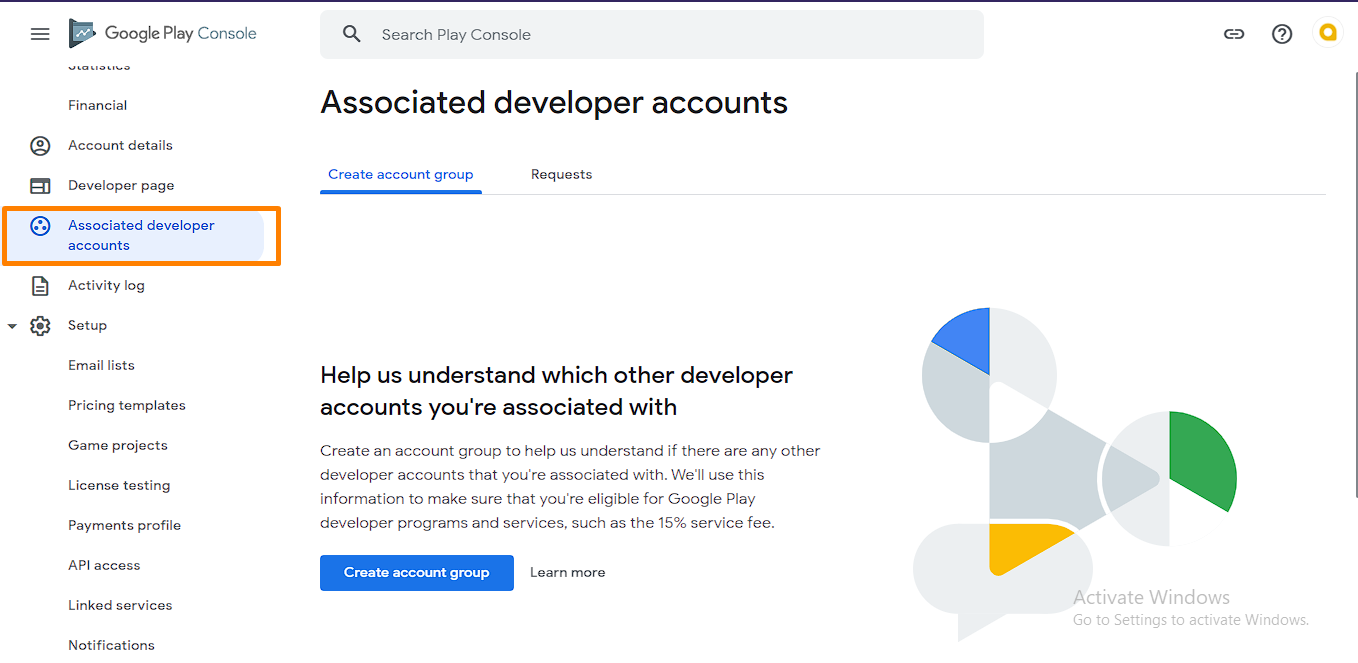Image resolution: width=1358 pixels, height=663 pixels.
Task: Follow the Learn more link
Action: [x=567, y=573]
